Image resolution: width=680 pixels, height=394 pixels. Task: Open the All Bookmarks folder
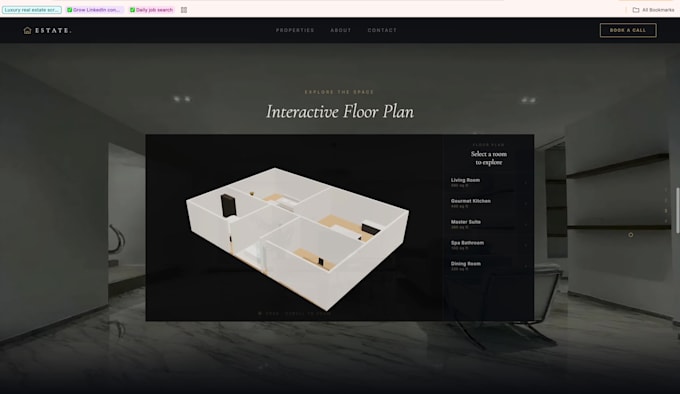pos(653,10)
